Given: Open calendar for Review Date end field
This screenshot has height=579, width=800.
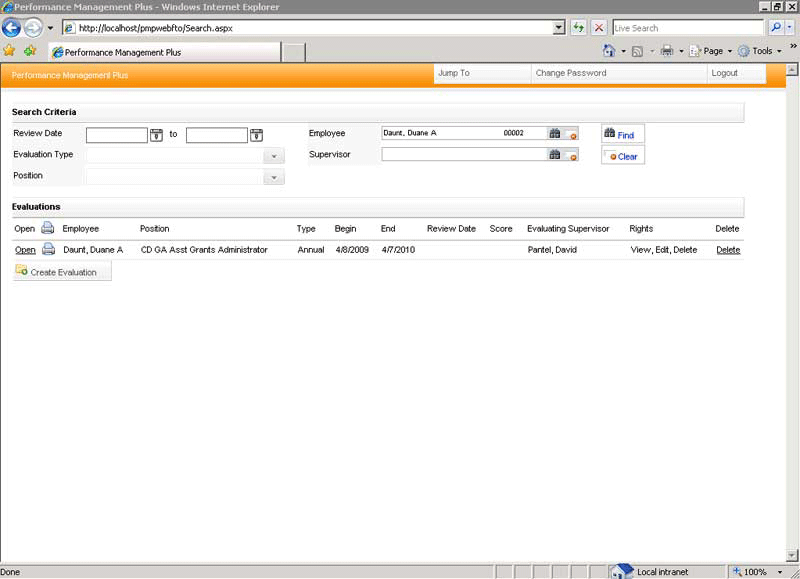Looking at the screenshot, I should pyautogui.click(x=256, y=135).
